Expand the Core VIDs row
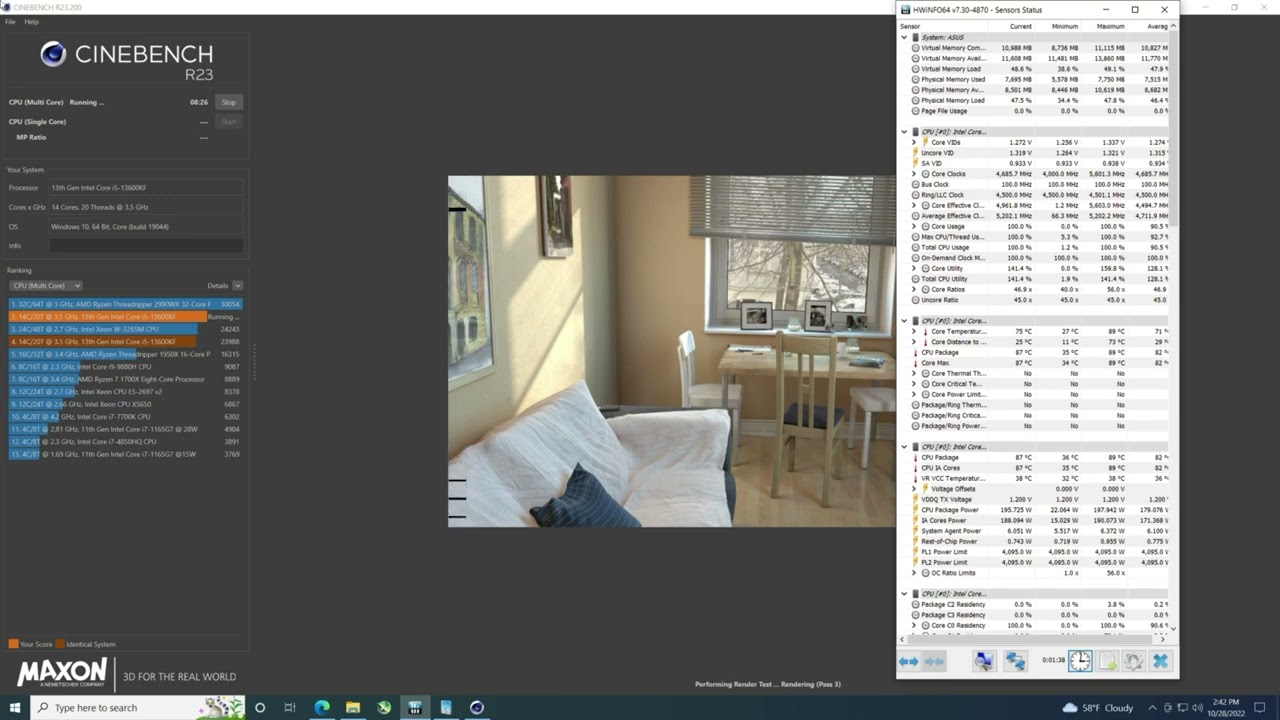This screenshot has height=720, width=1280. pos(914,142)
